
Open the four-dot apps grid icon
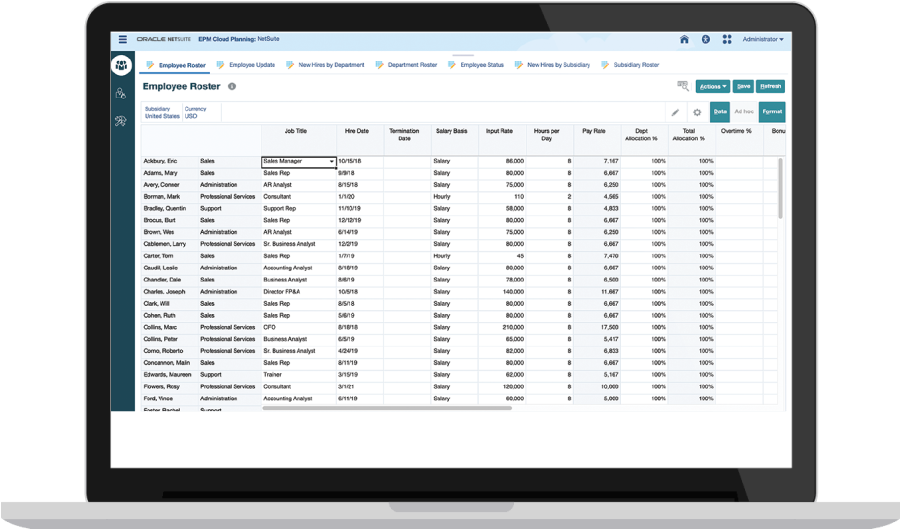coord(727,40)
